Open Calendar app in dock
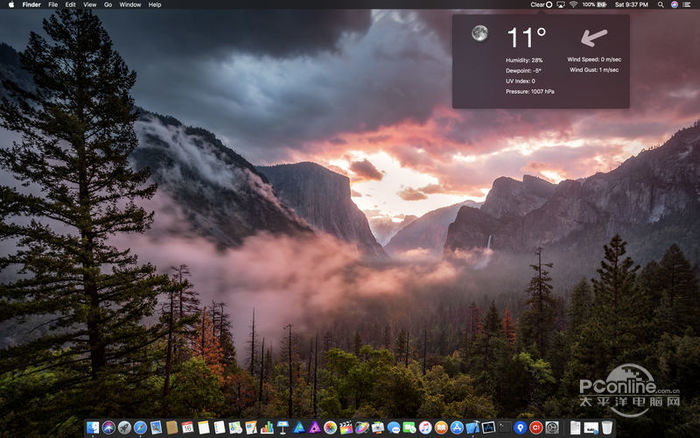 pyautogui.click(x=187, y=427)
